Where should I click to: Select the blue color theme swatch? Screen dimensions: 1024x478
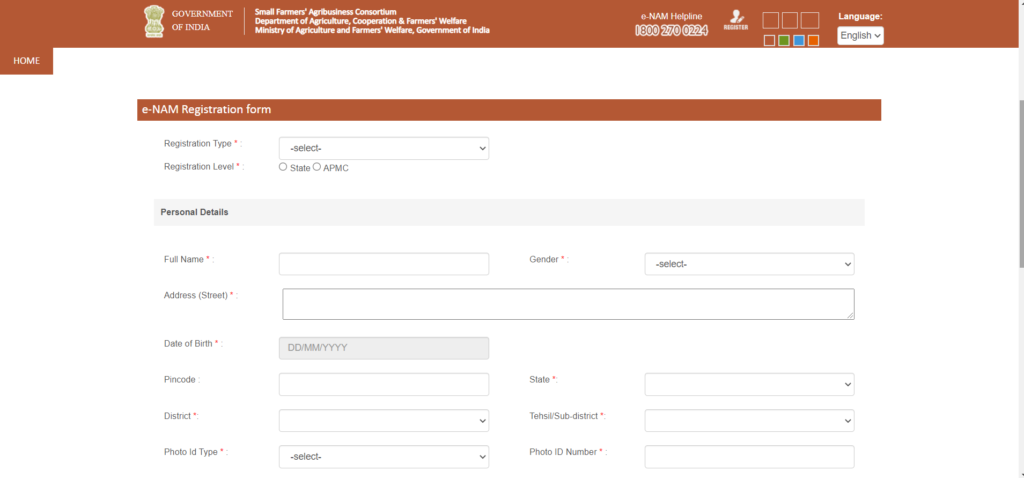click(x=798, y=40)
